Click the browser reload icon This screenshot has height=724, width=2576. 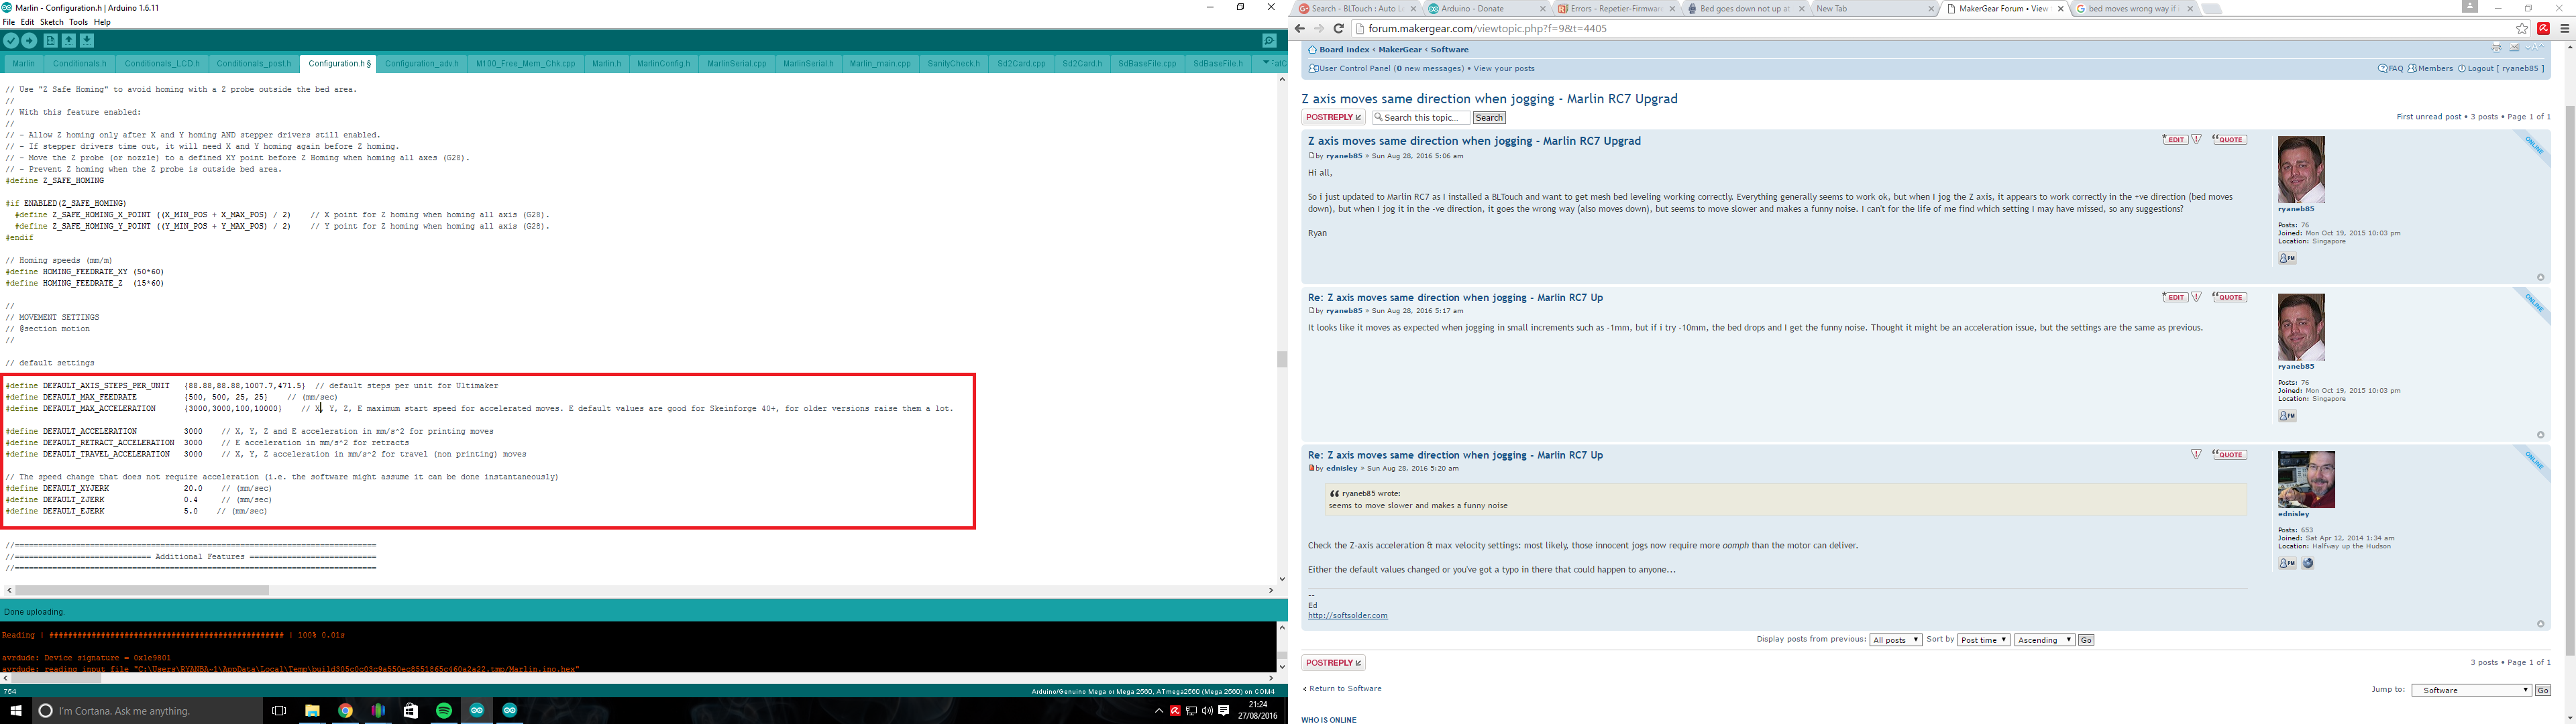(1338, 29)
